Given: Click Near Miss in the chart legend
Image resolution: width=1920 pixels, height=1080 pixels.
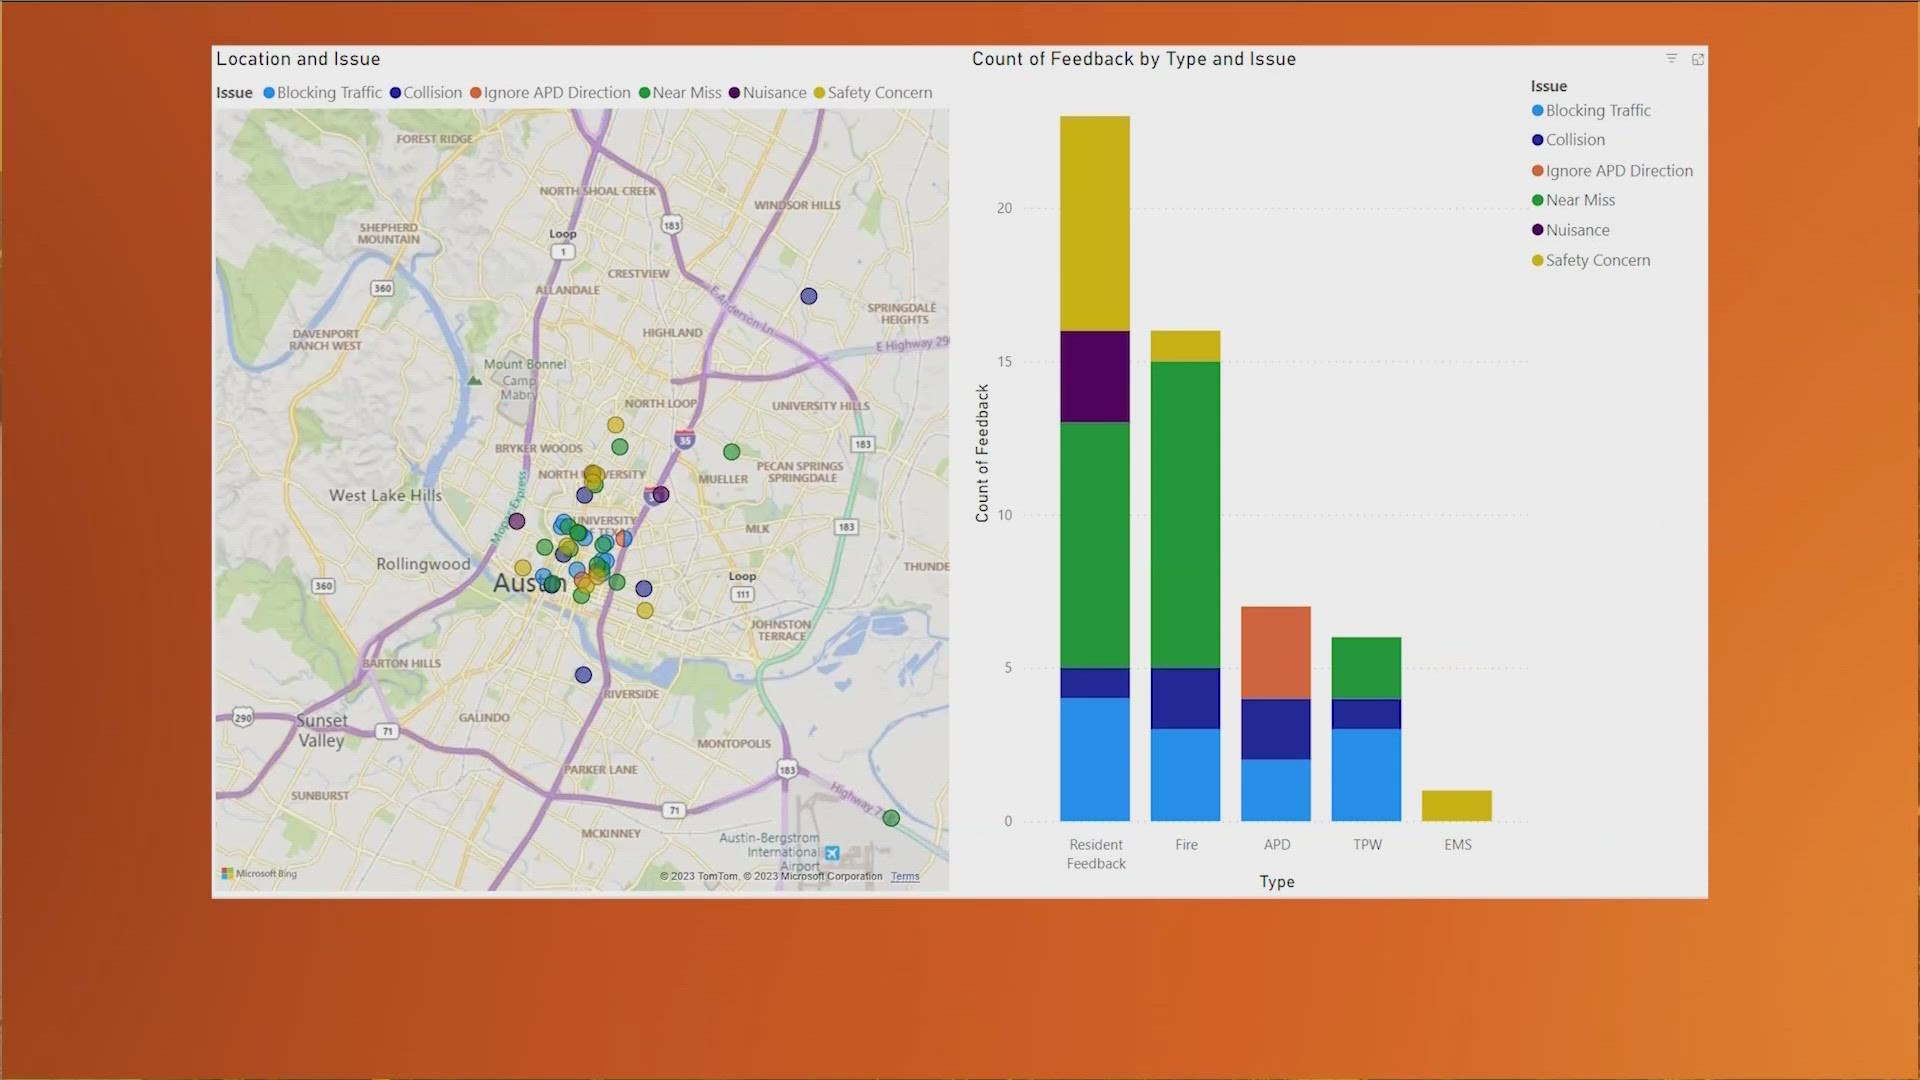Looking at the screenshot, I should [x=1573, y=200].
